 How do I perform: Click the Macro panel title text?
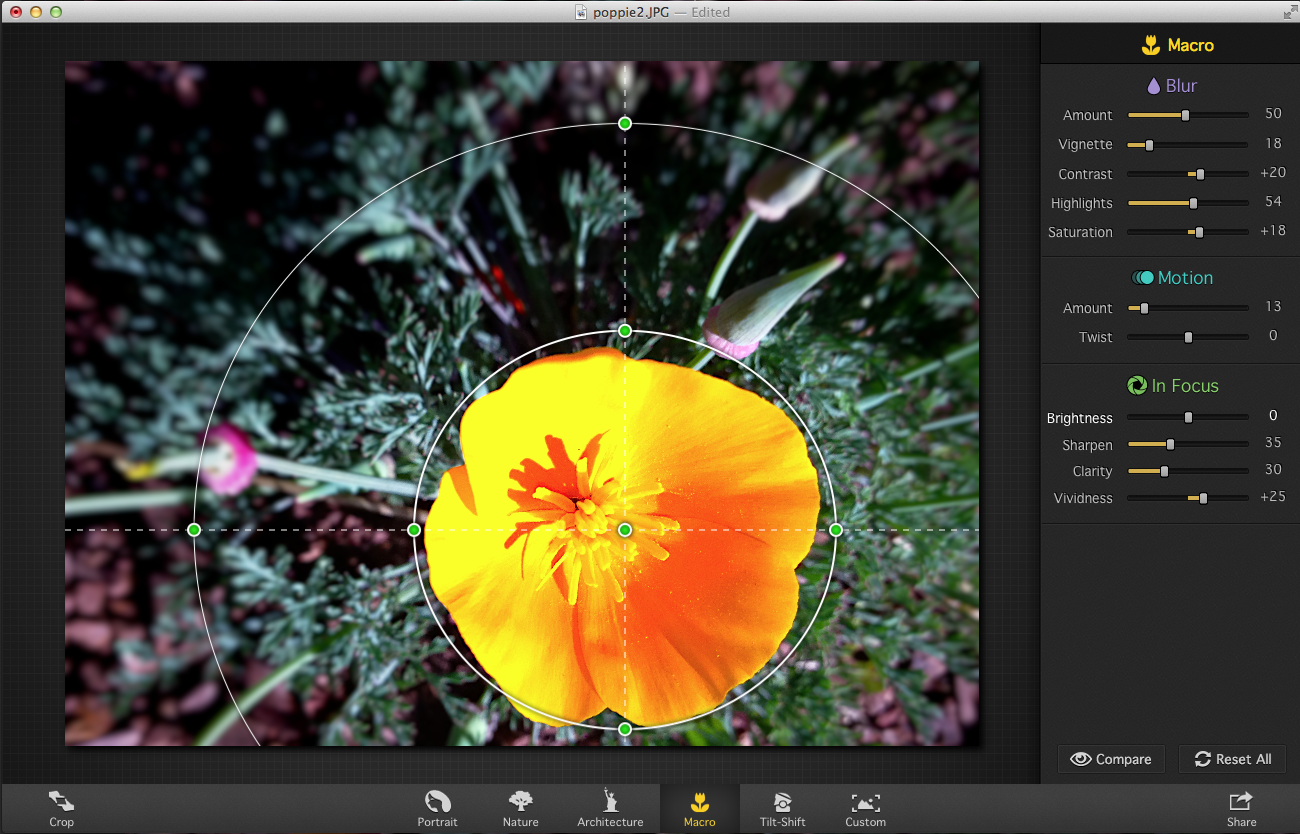click(1191, 45)
